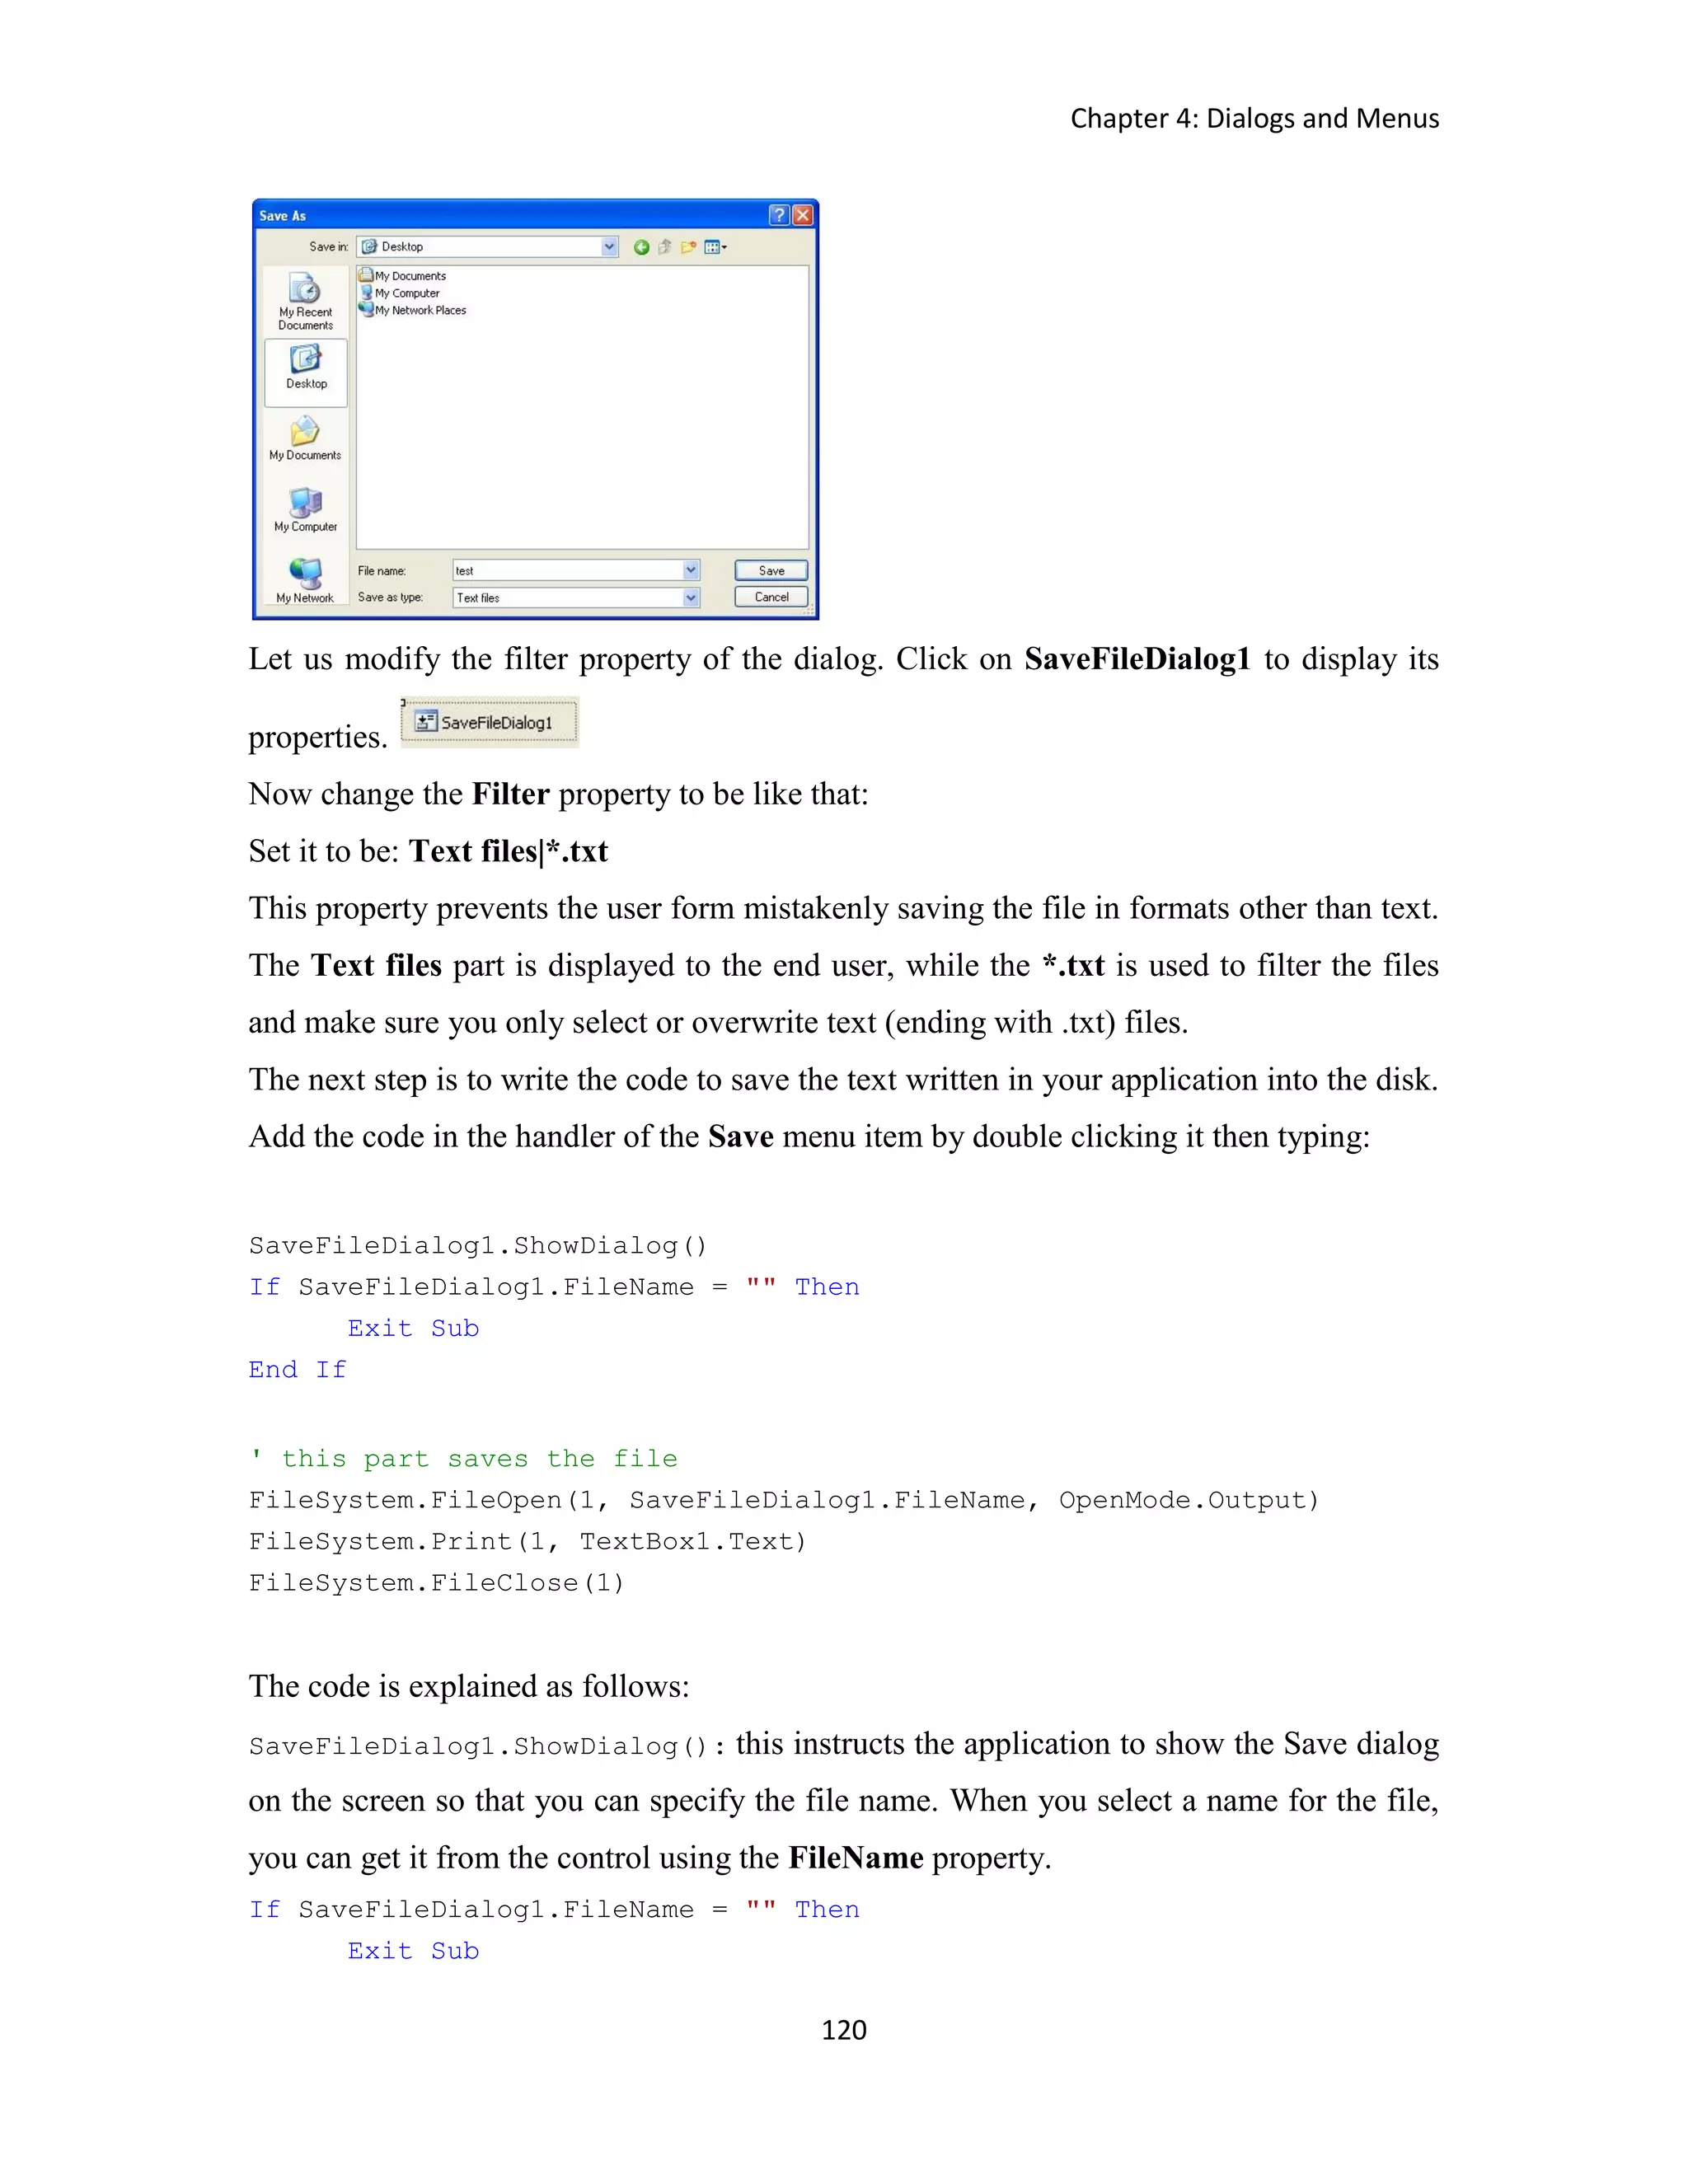Select My Network Places in the file list

419,310
